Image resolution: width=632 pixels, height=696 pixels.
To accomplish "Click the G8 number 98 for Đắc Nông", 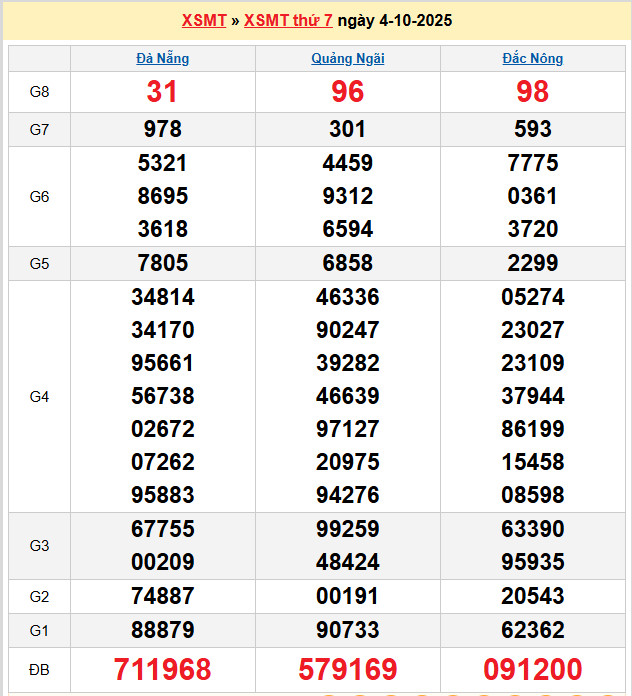I will tap(532, 92).
